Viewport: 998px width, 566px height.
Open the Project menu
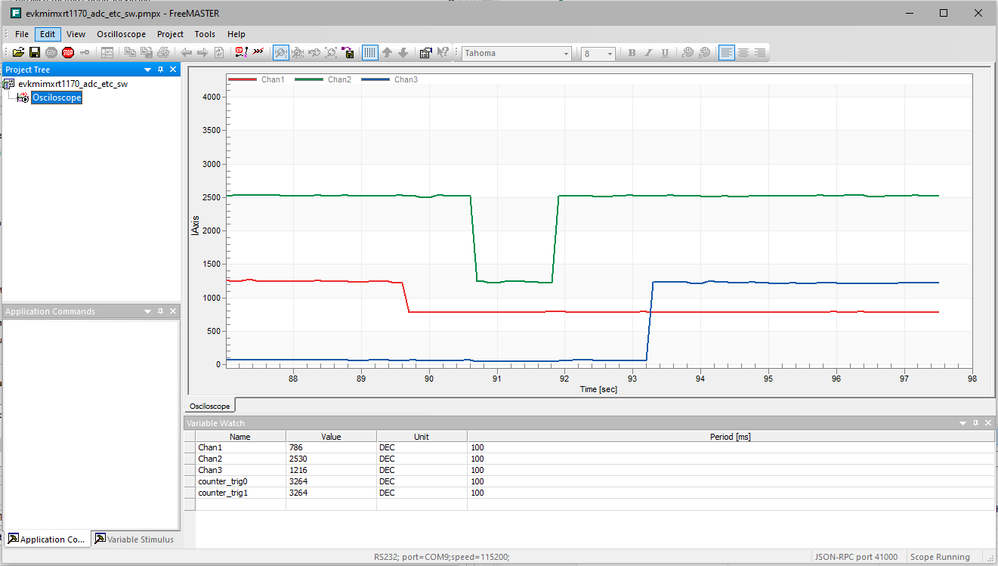pos(170,34)
